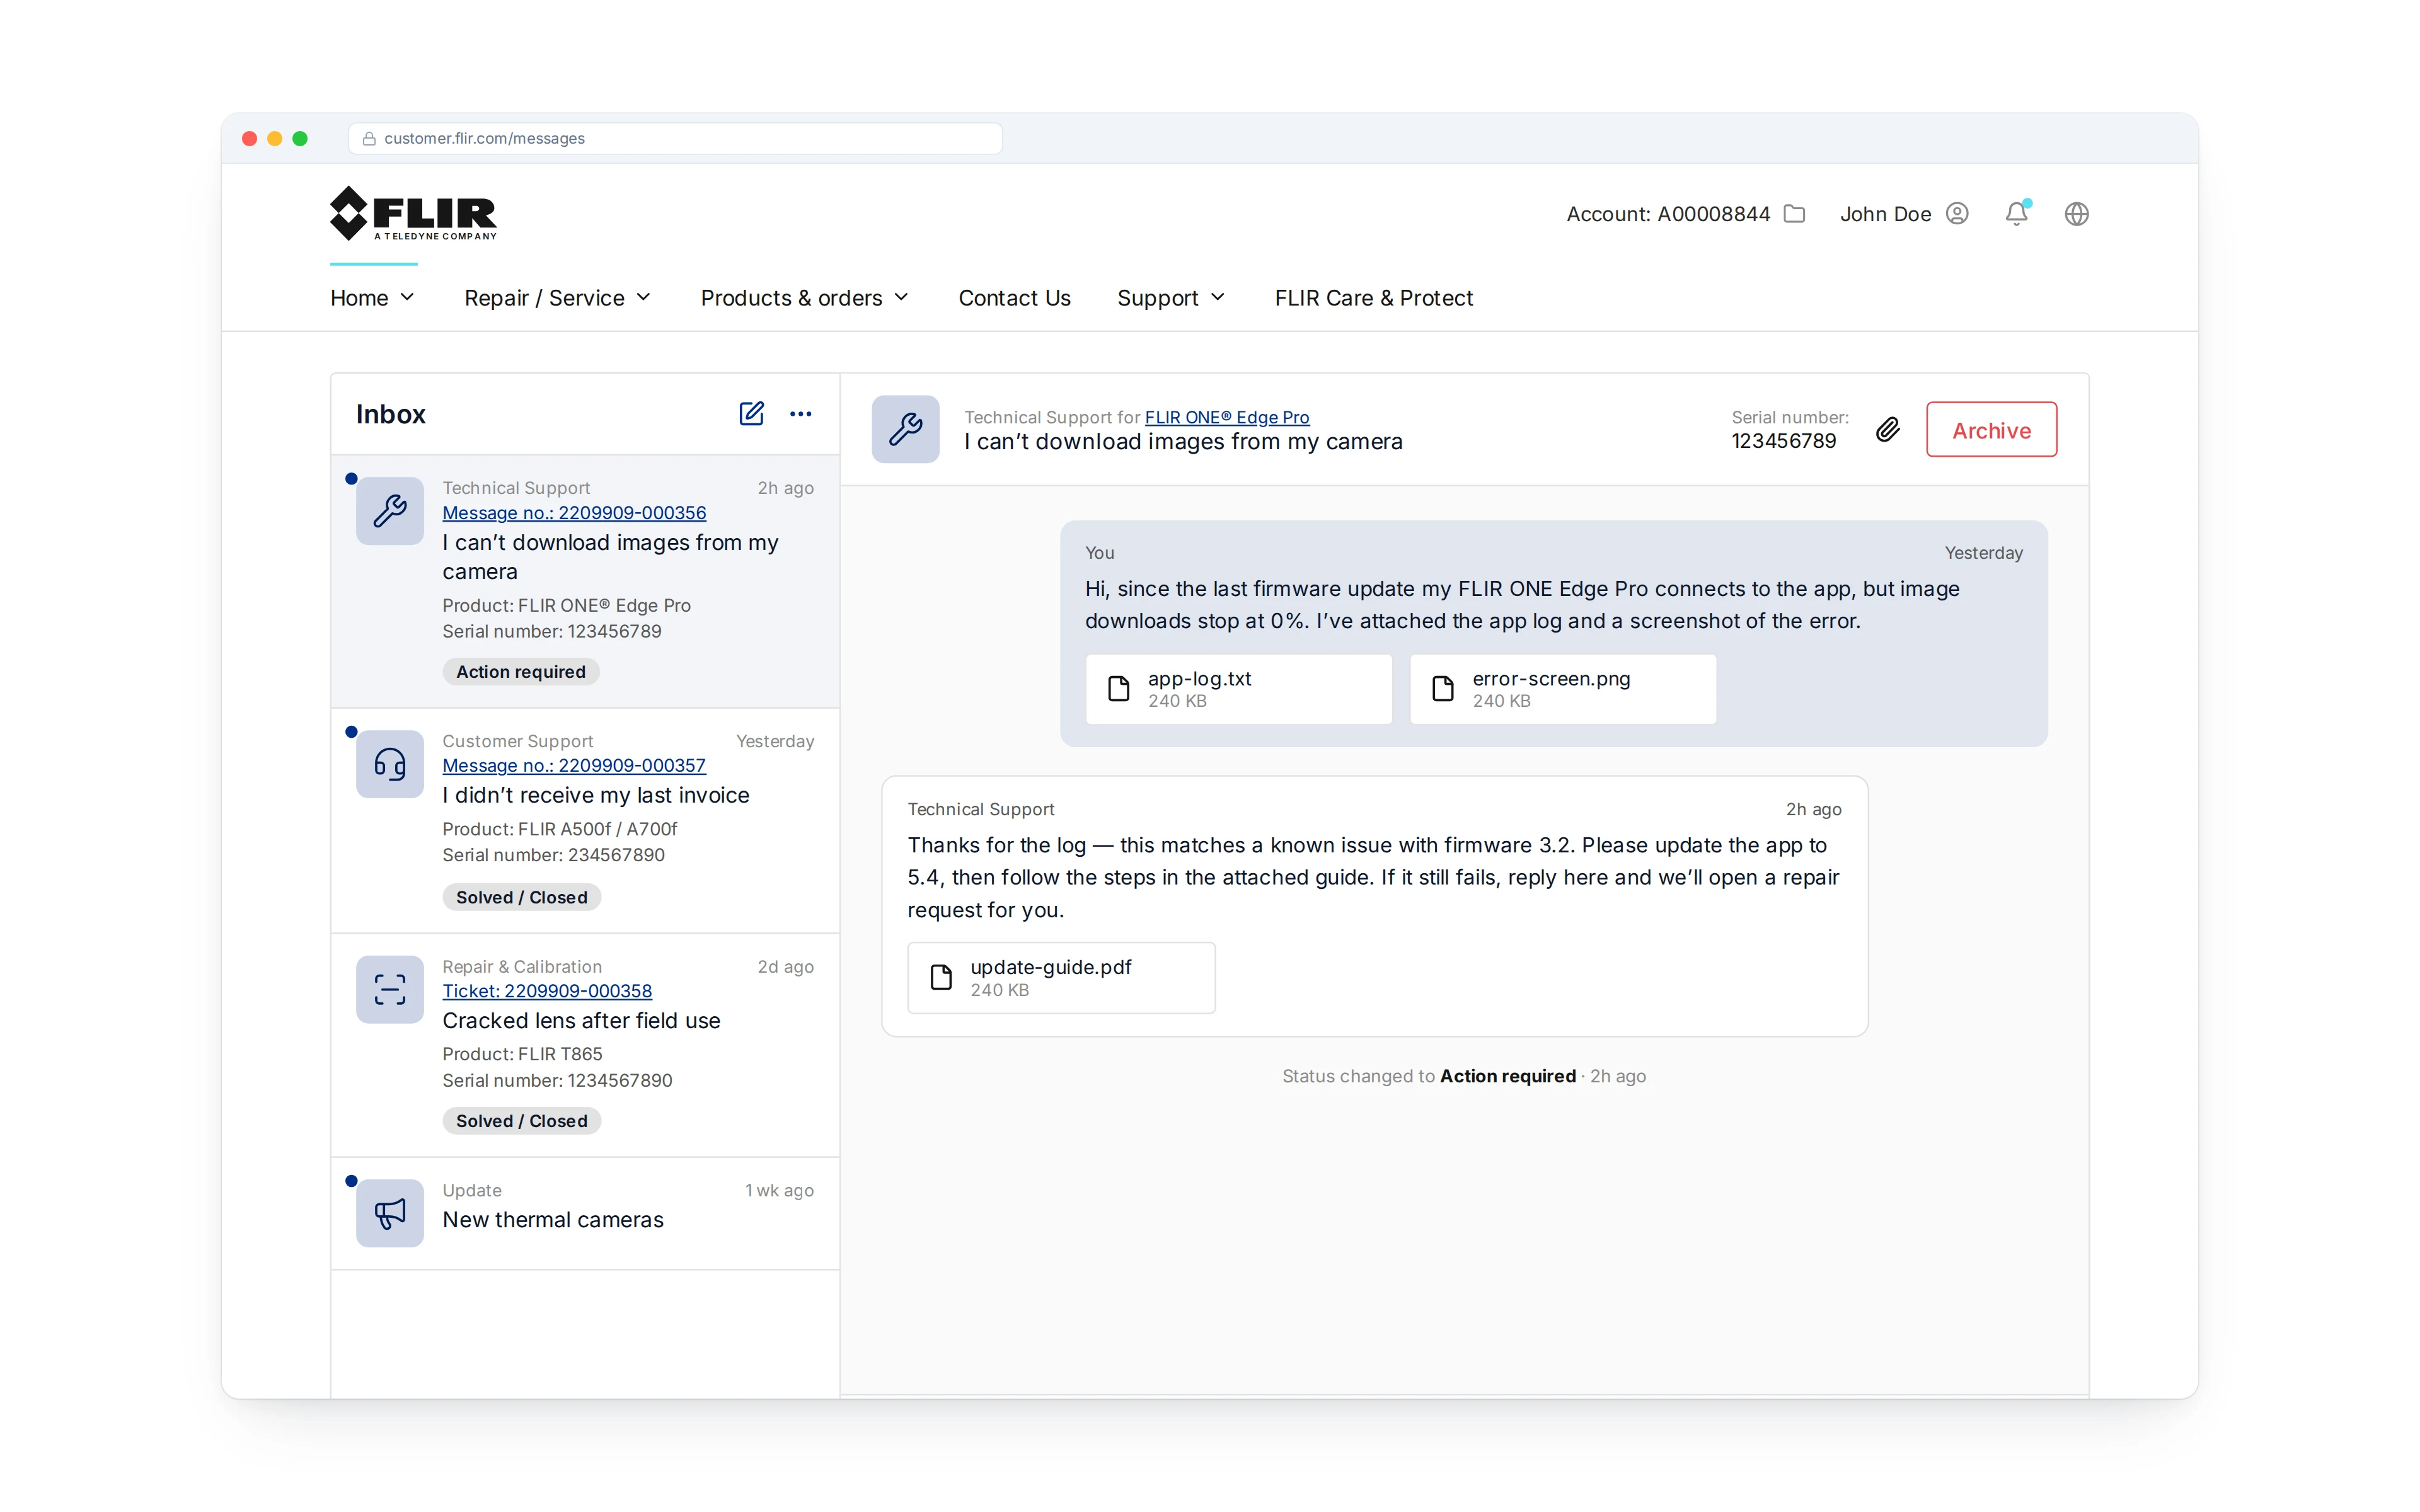Click file icon of app-log.txt
2420x1512 pixels.
point(1119,689)
